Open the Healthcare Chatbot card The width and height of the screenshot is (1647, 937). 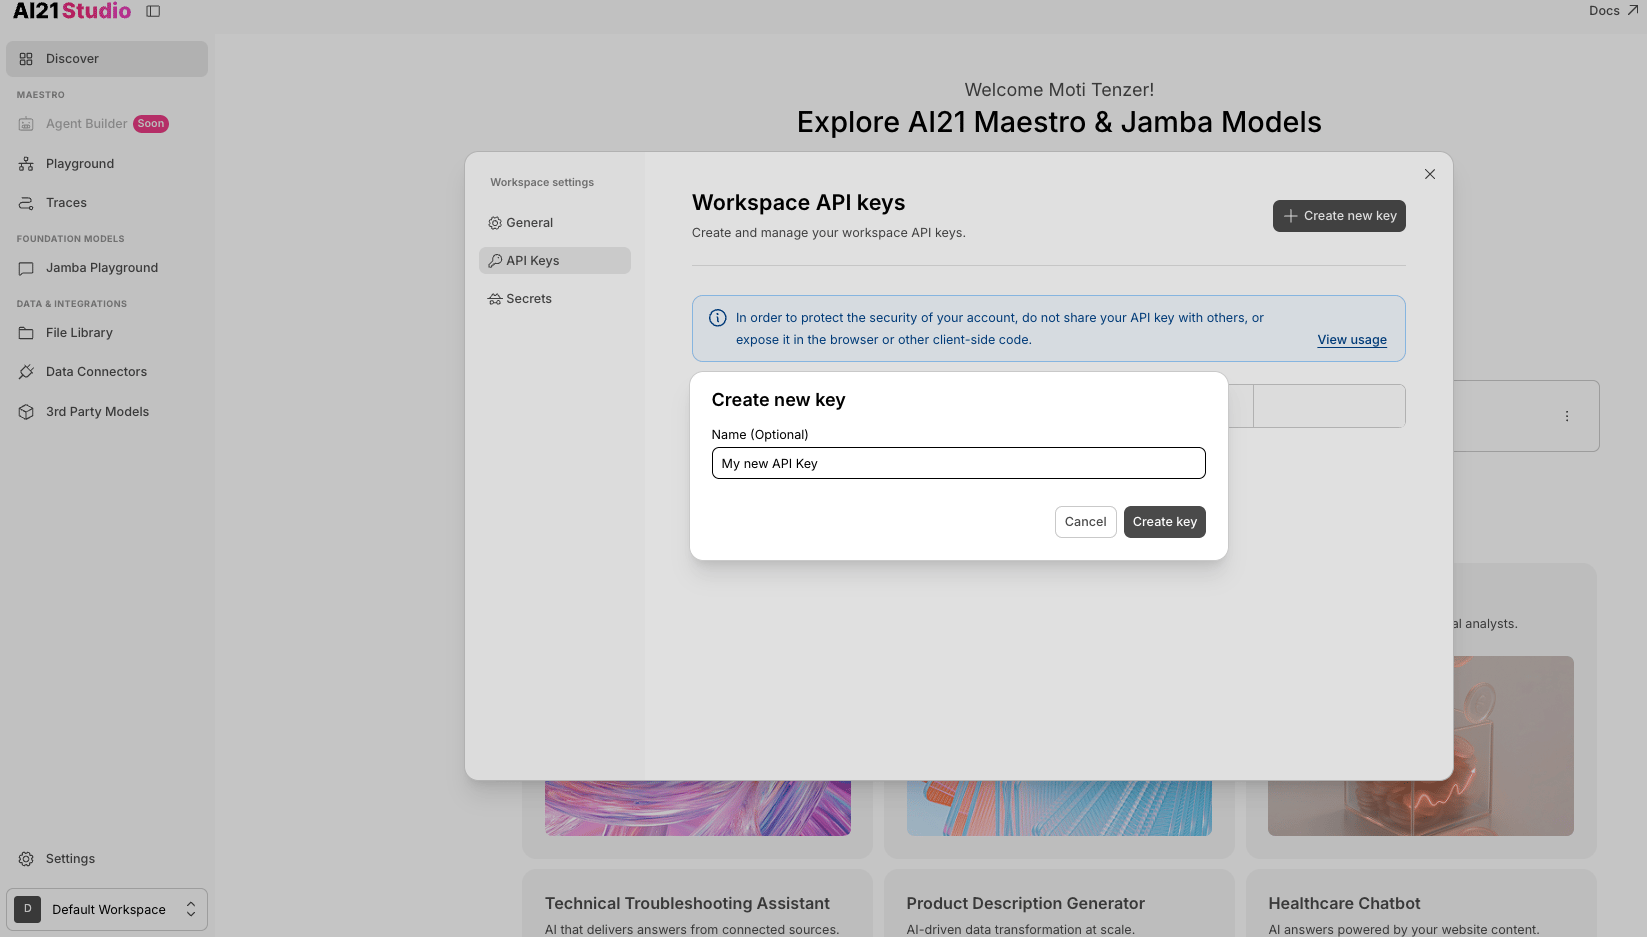click(x=1421, y=904)
